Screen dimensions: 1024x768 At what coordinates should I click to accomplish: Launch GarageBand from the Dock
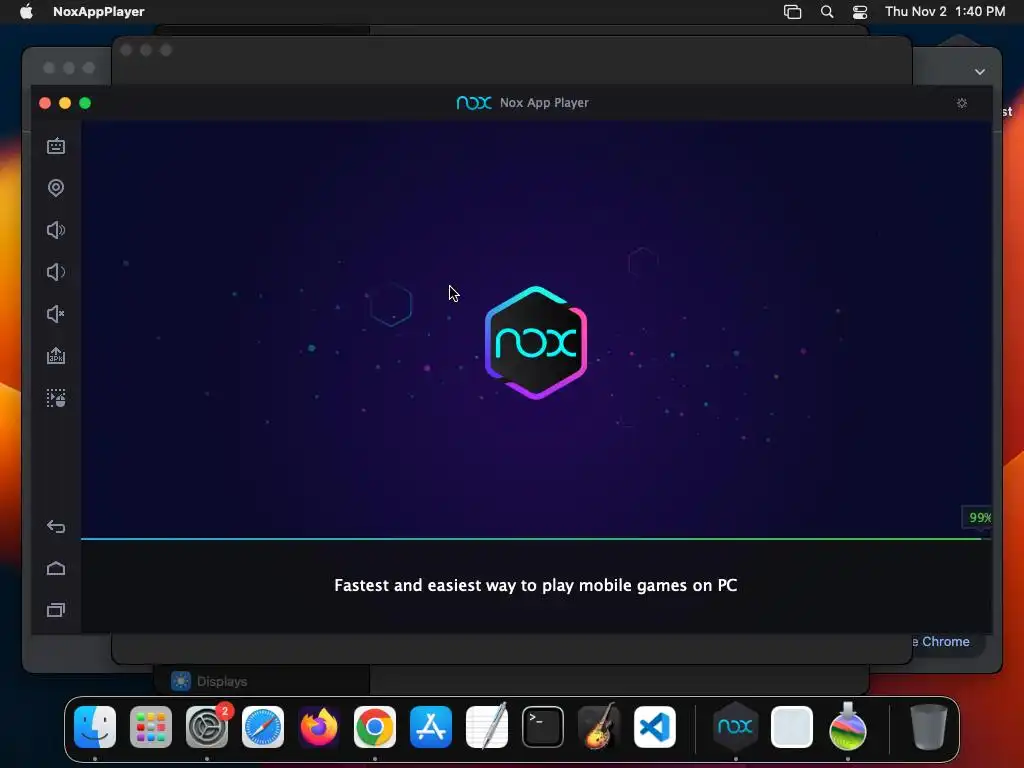(x=599, y=726)
